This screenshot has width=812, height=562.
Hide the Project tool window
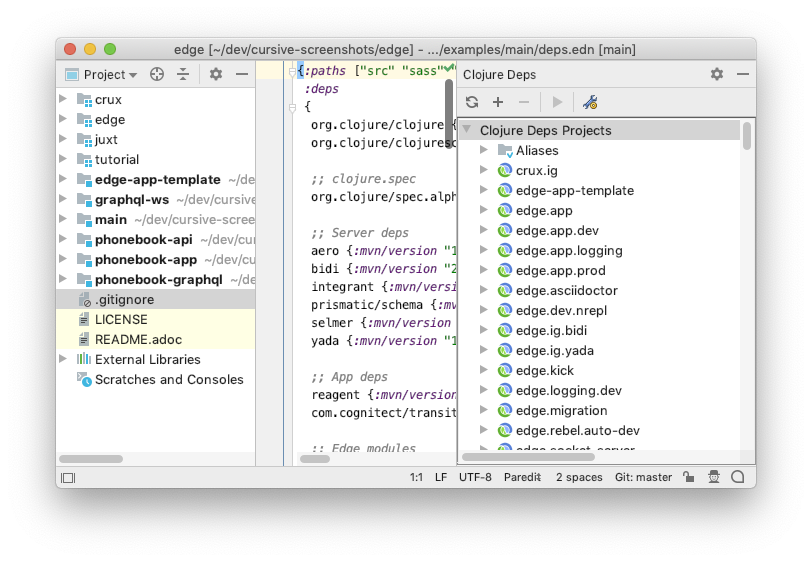(x=241, y=75)
